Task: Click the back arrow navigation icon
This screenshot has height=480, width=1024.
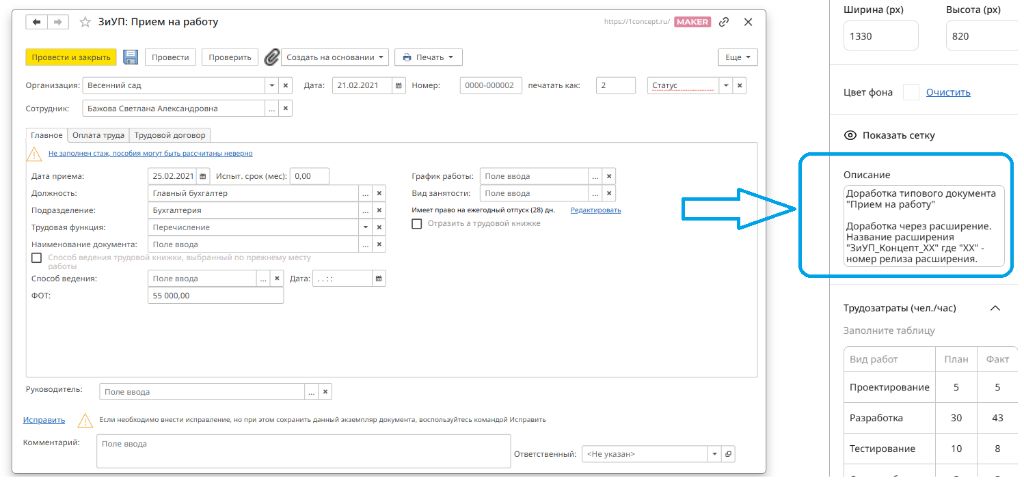Action: [37, 21]
